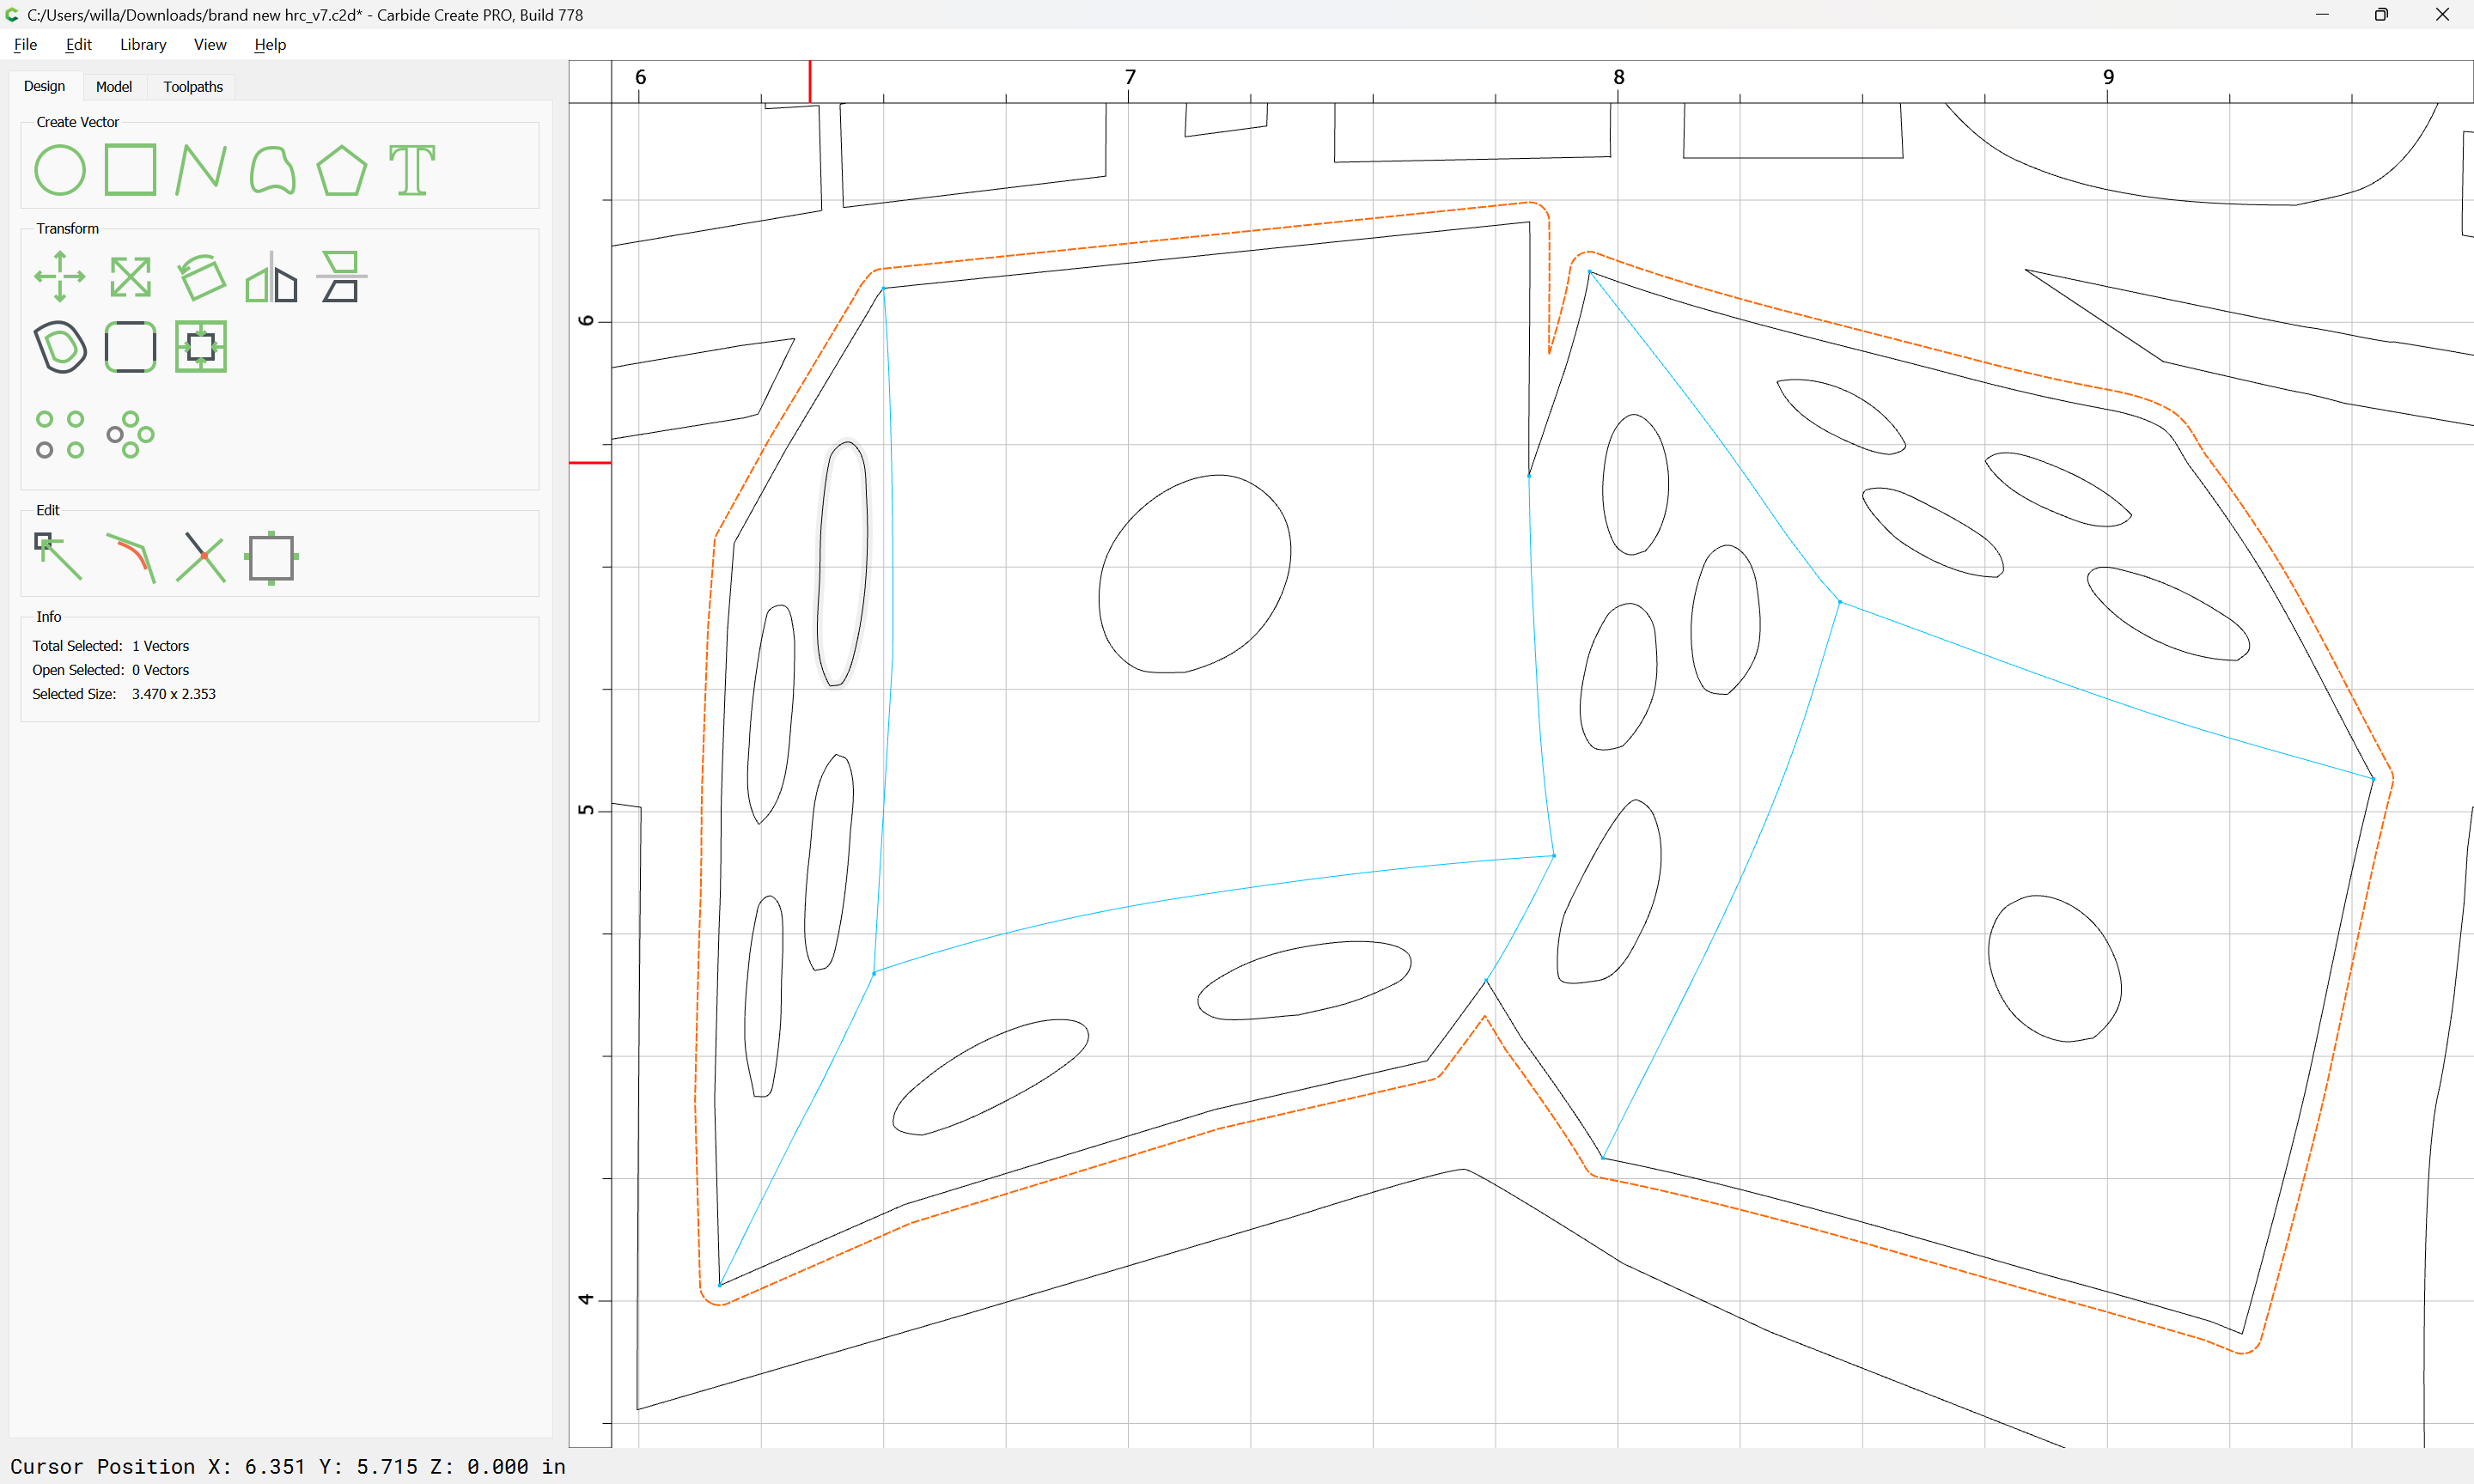
Task: Open the Library menu
Action: point(143,44)
